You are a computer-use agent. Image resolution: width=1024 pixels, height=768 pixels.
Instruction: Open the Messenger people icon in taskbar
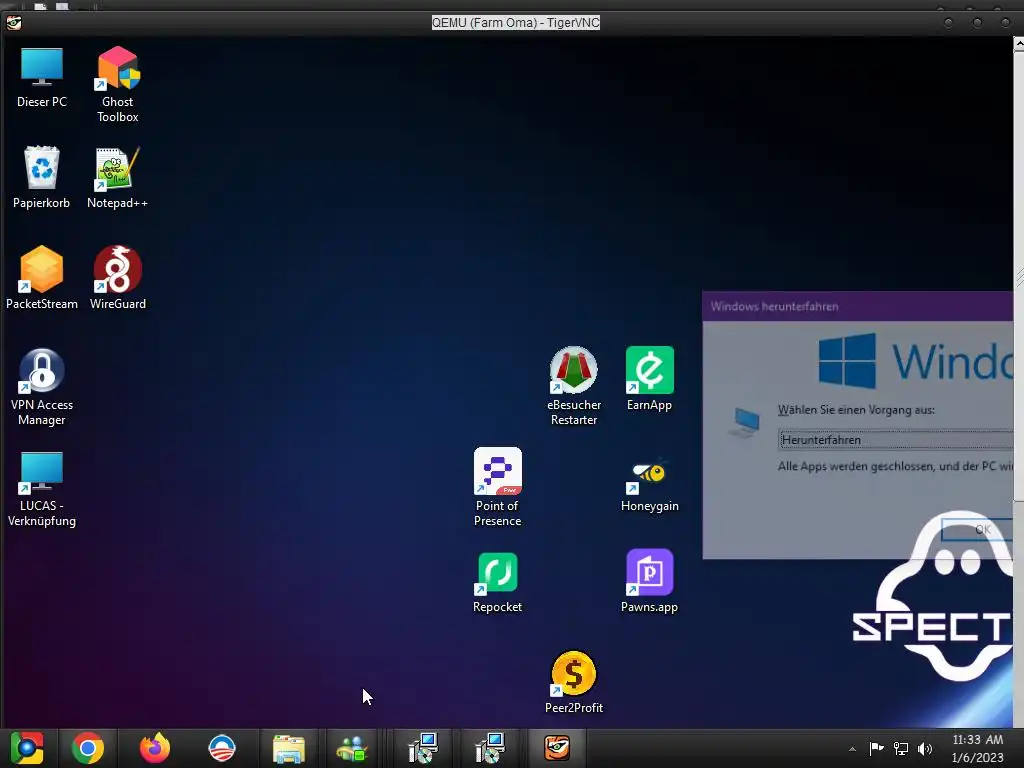click(x=353, y=748)
